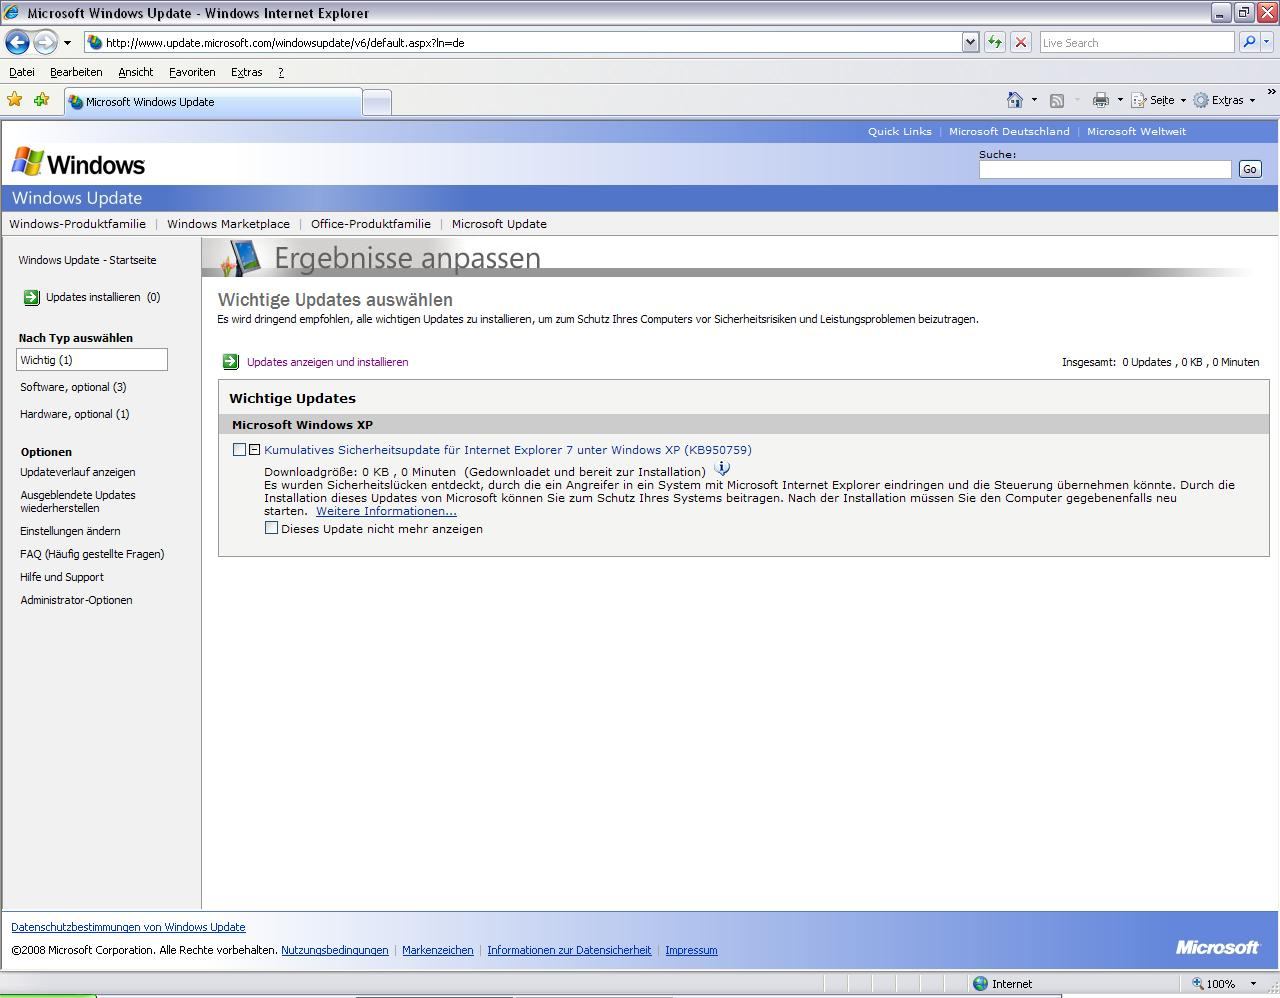Viewport: 1280px width, 998px height.
Task: Open a new blank tab
Action: 376,102
